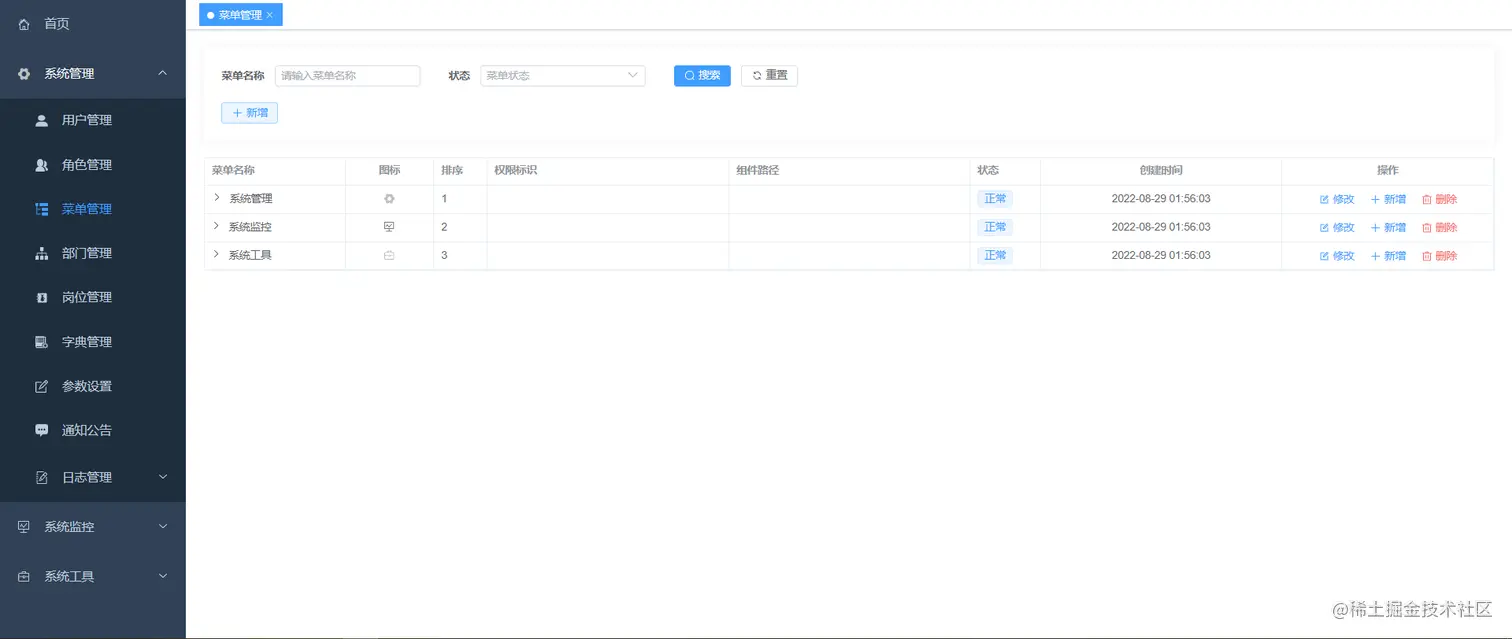Click 修改 in the 系统管理 row

click(x=1337, y=199)
